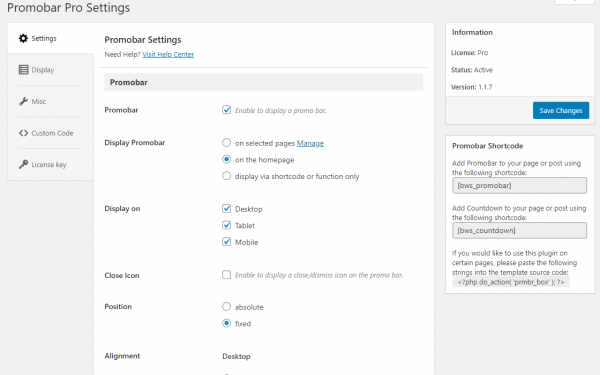Screen dimensions: 600x375
Task: Click the [bws_countdown] shortcode field
Action: (x=519, y=230)
